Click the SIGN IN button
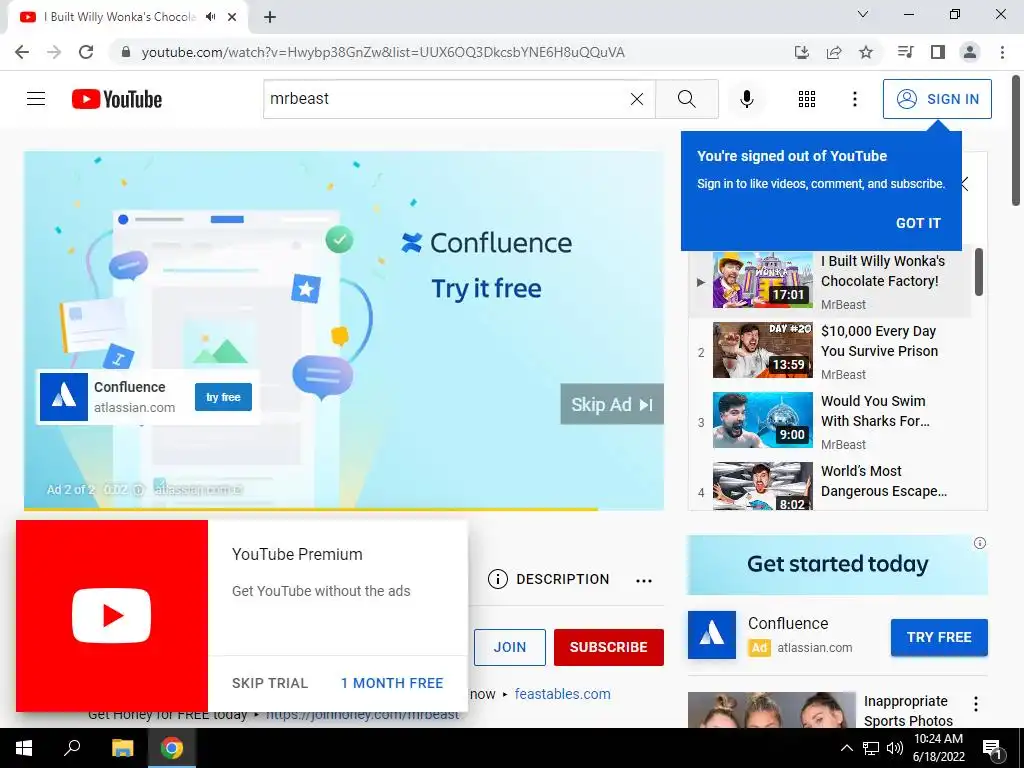The width and height of the screenshot is (1024, 768). pyautogui.click(x=937, y=99)
